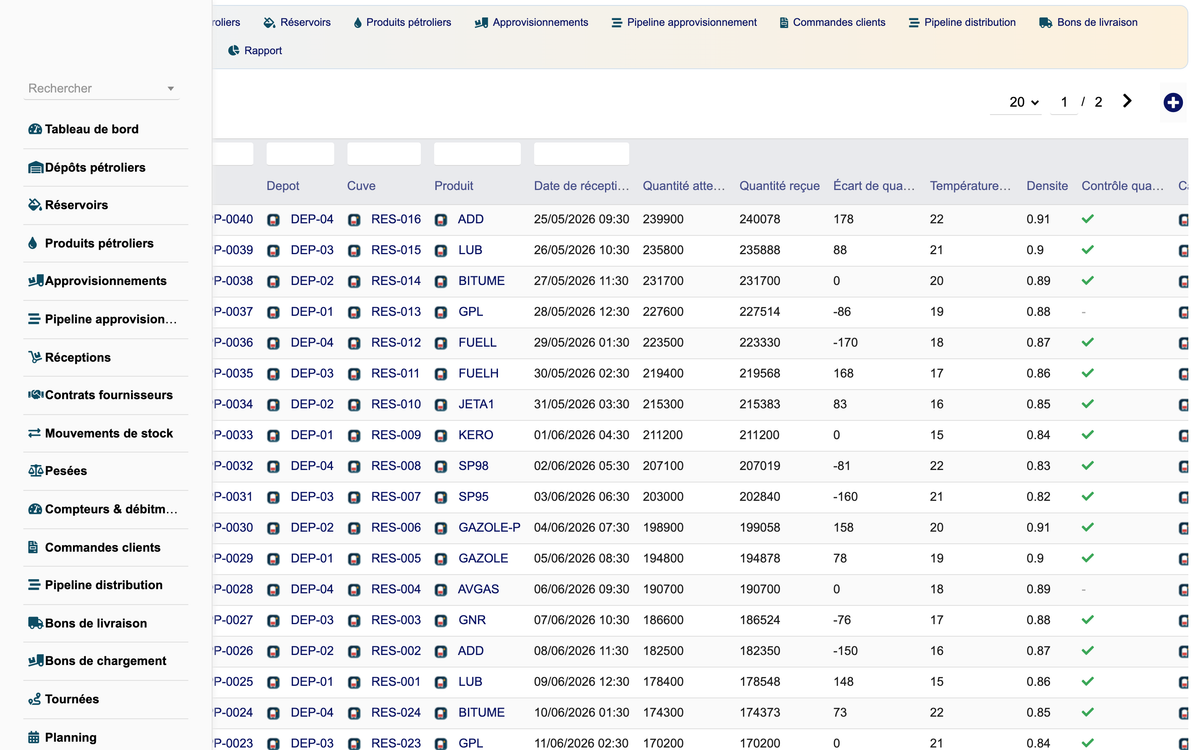The image size is (1200, 750).
Task: Open Commandes clients in top navigation bar
Action: (832, 22)
